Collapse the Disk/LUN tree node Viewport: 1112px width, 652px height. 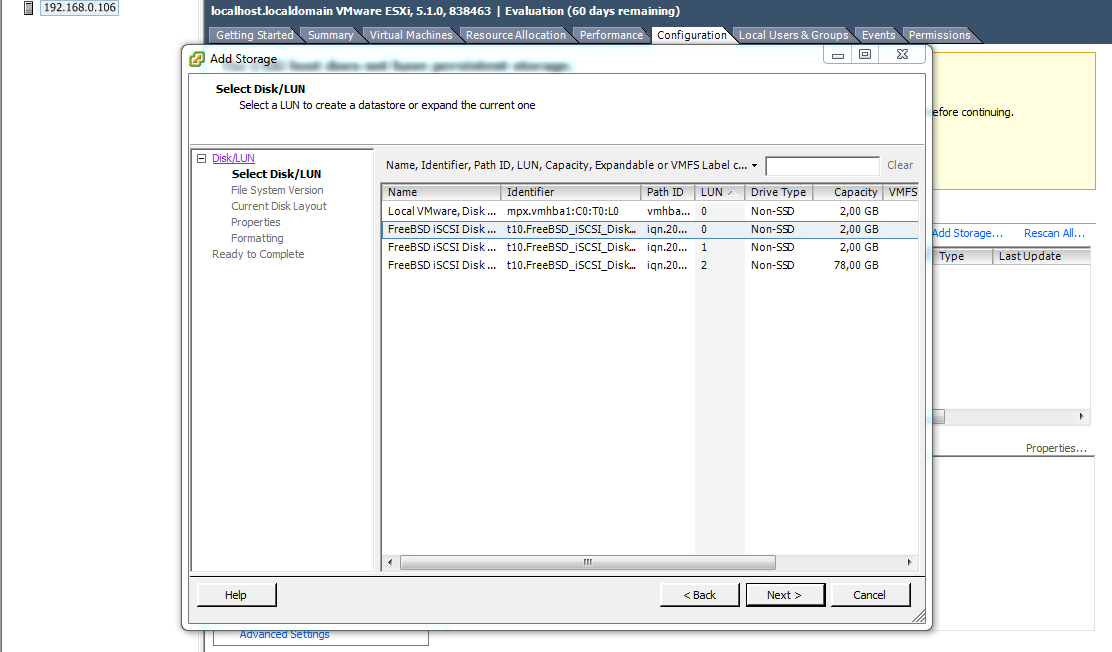click(201, 158)
